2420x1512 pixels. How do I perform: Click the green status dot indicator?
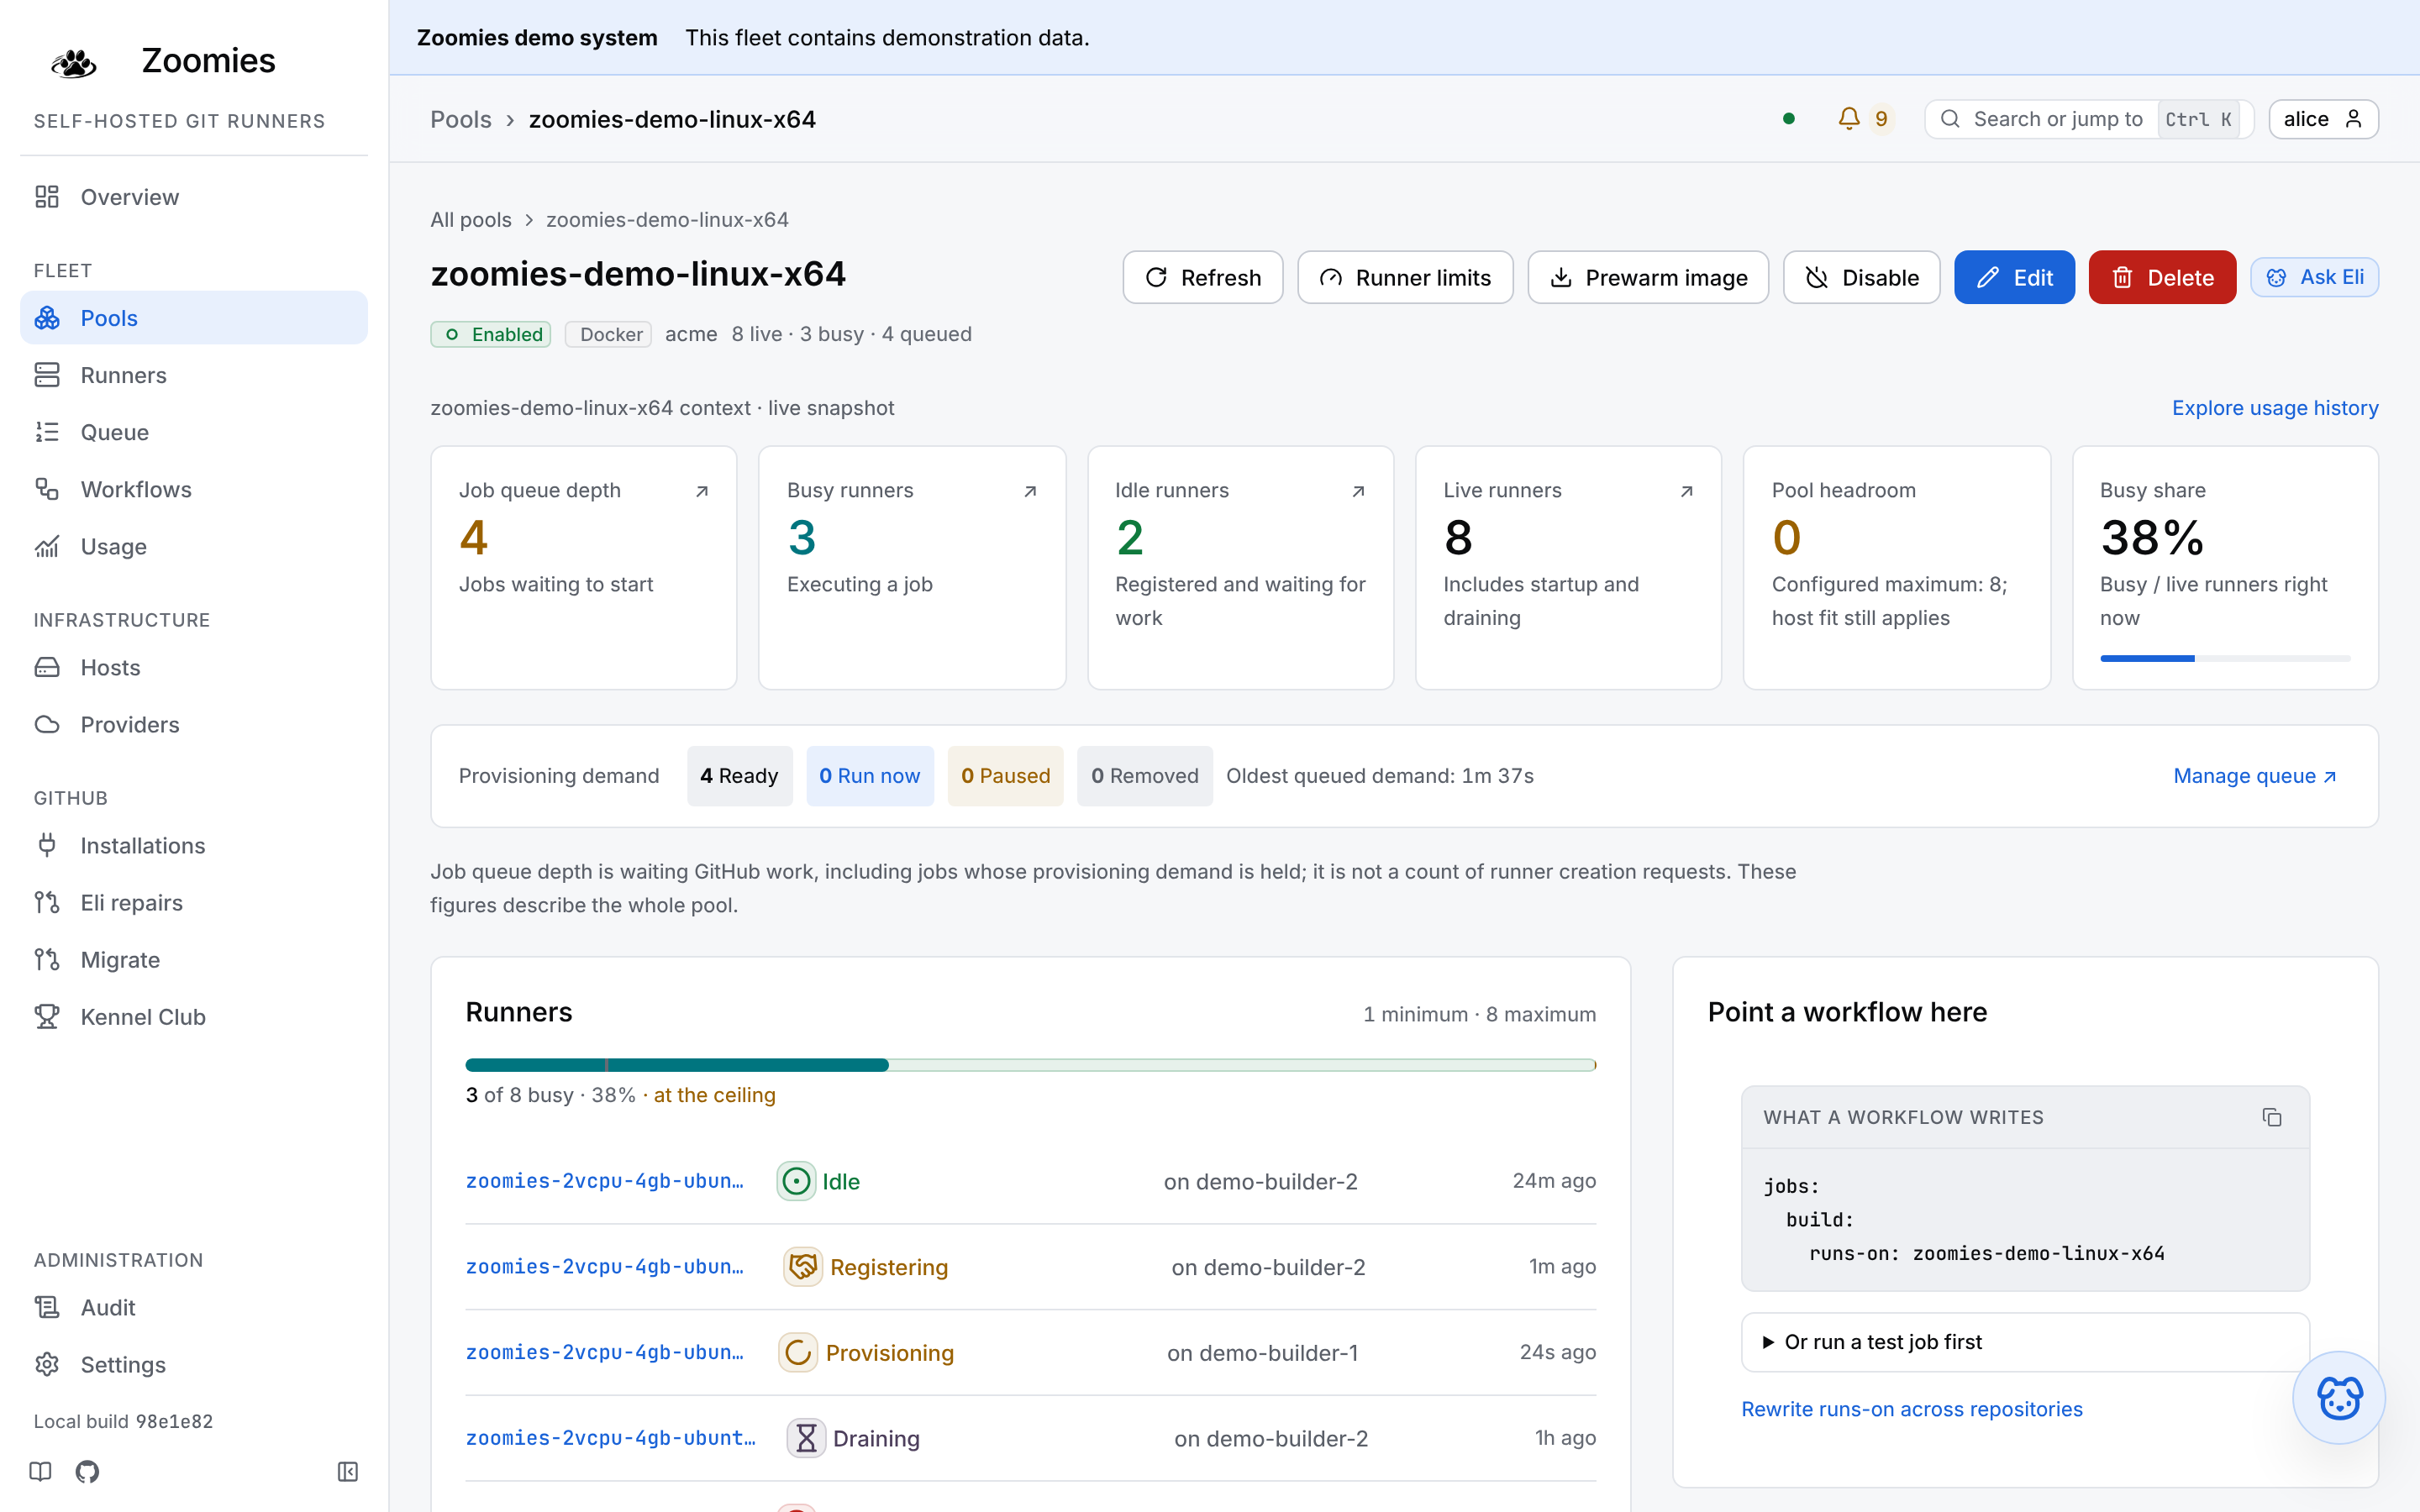[1789, 119]
